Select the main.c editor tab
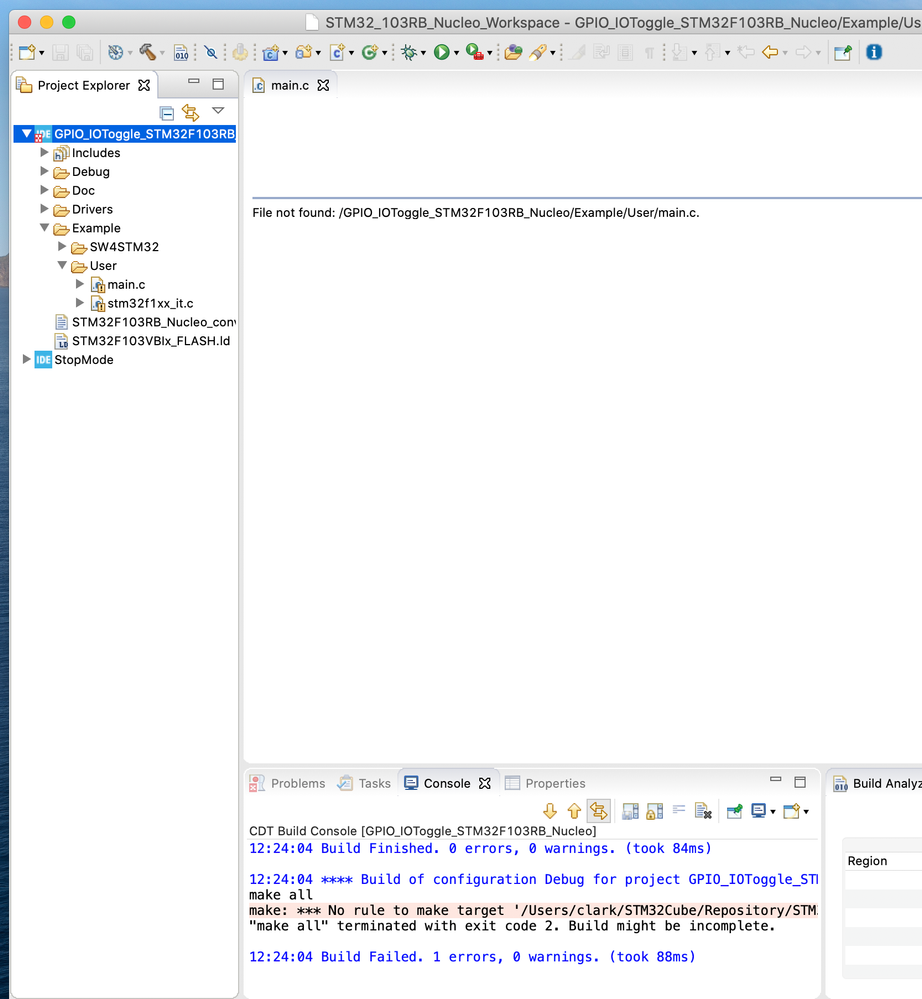Screen dimensions: 922x999 coord(290,85)
